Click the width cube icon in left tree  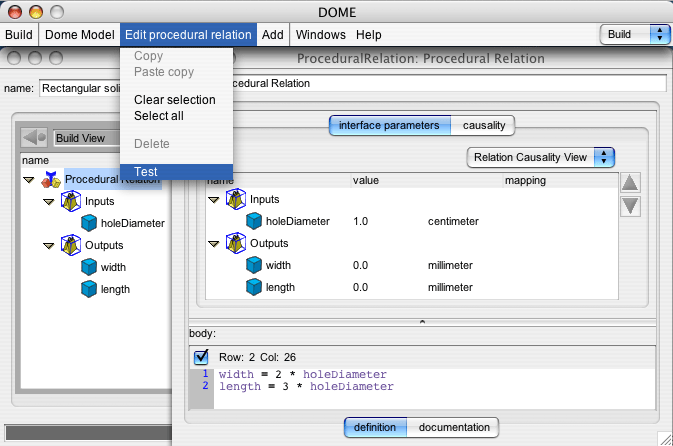coord(89,267)
